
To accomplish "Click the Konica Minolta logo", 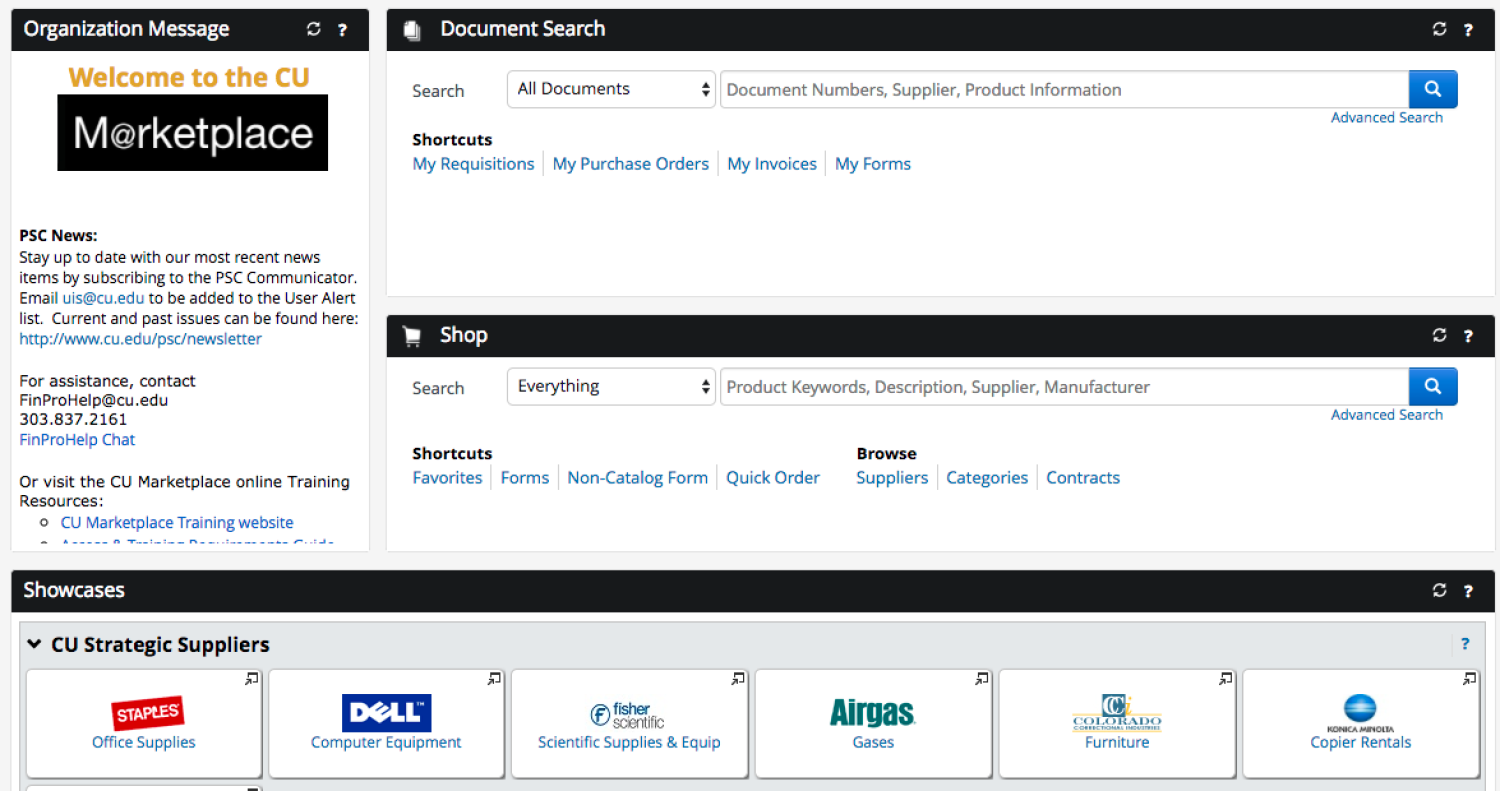I will coord(1360,714).
